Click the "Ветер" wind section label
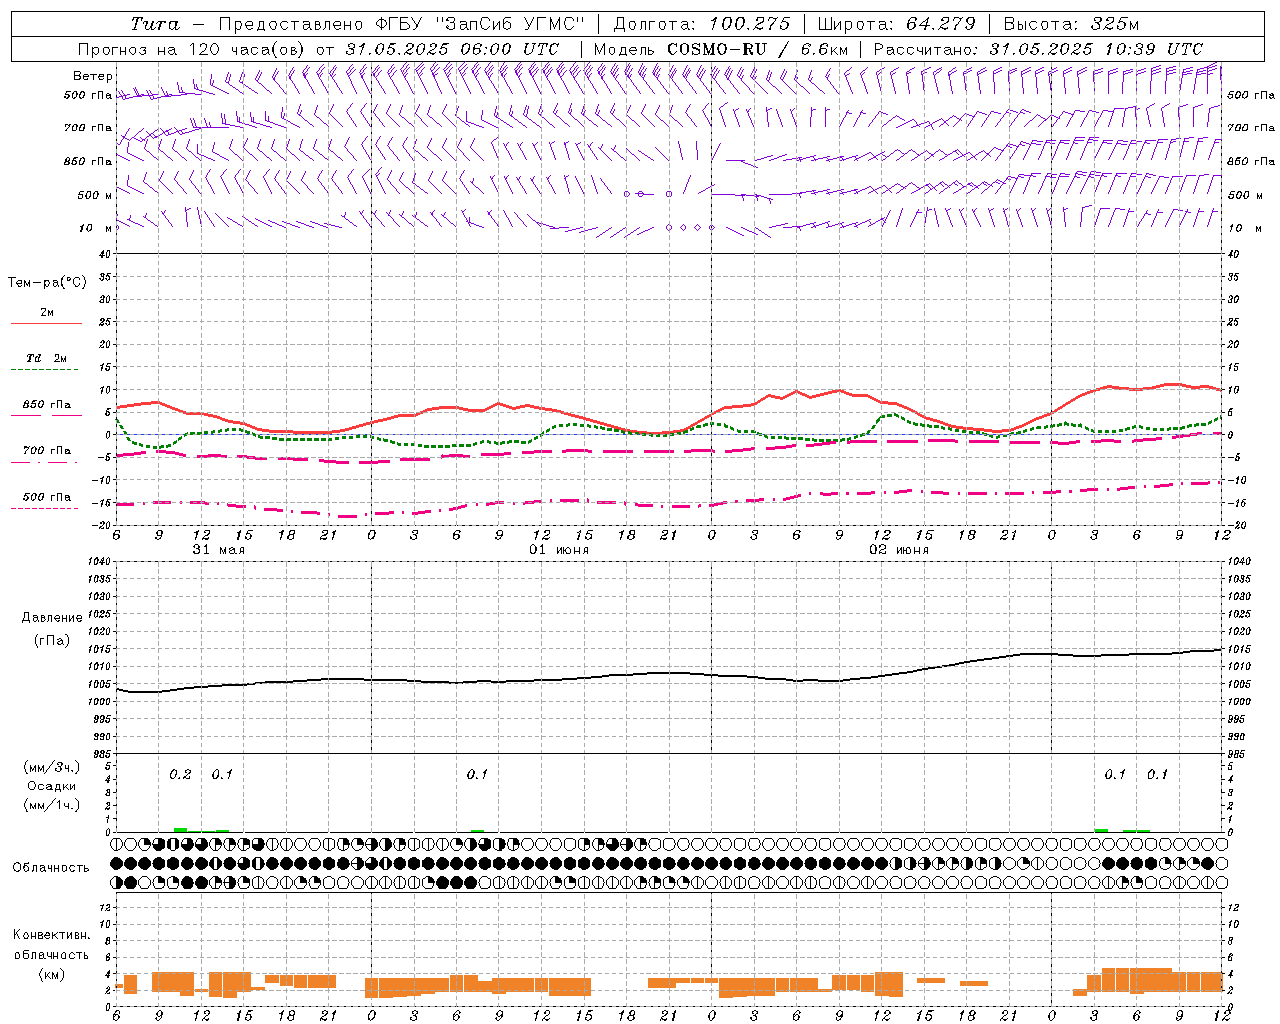 (x=93, y=76)
